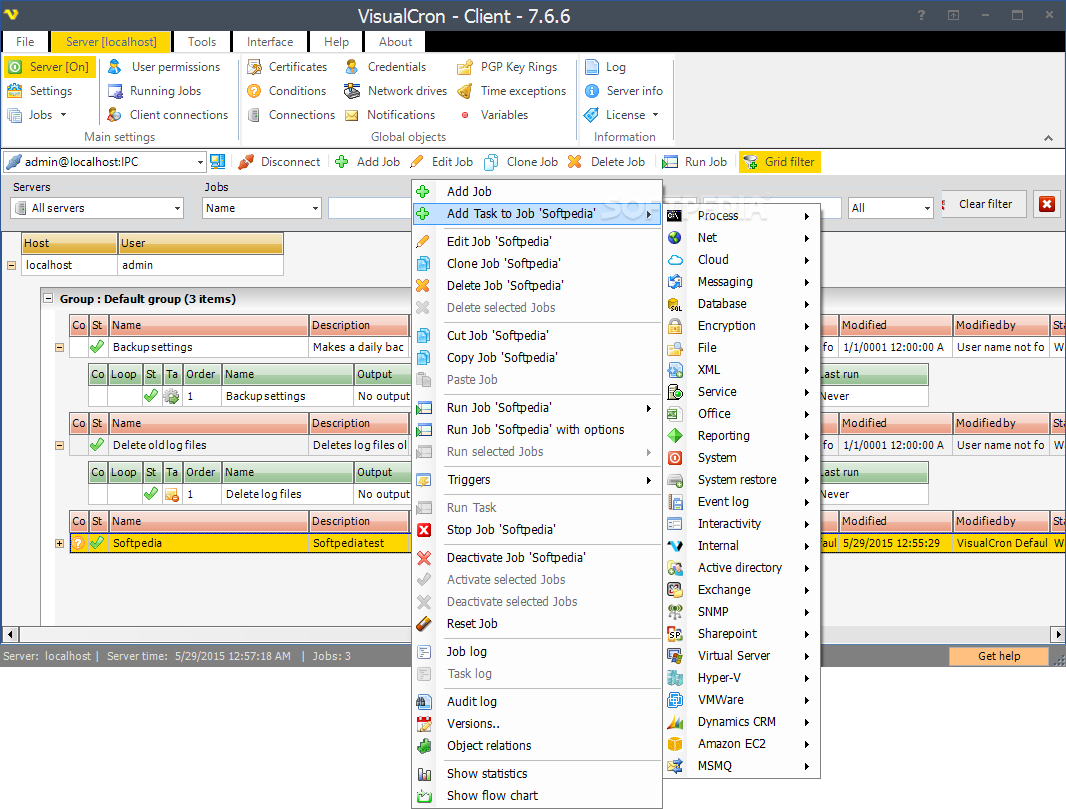The image size is (1066, 809).
Task: Click Clone Job in the toolbar
Action: pos(521,162)
